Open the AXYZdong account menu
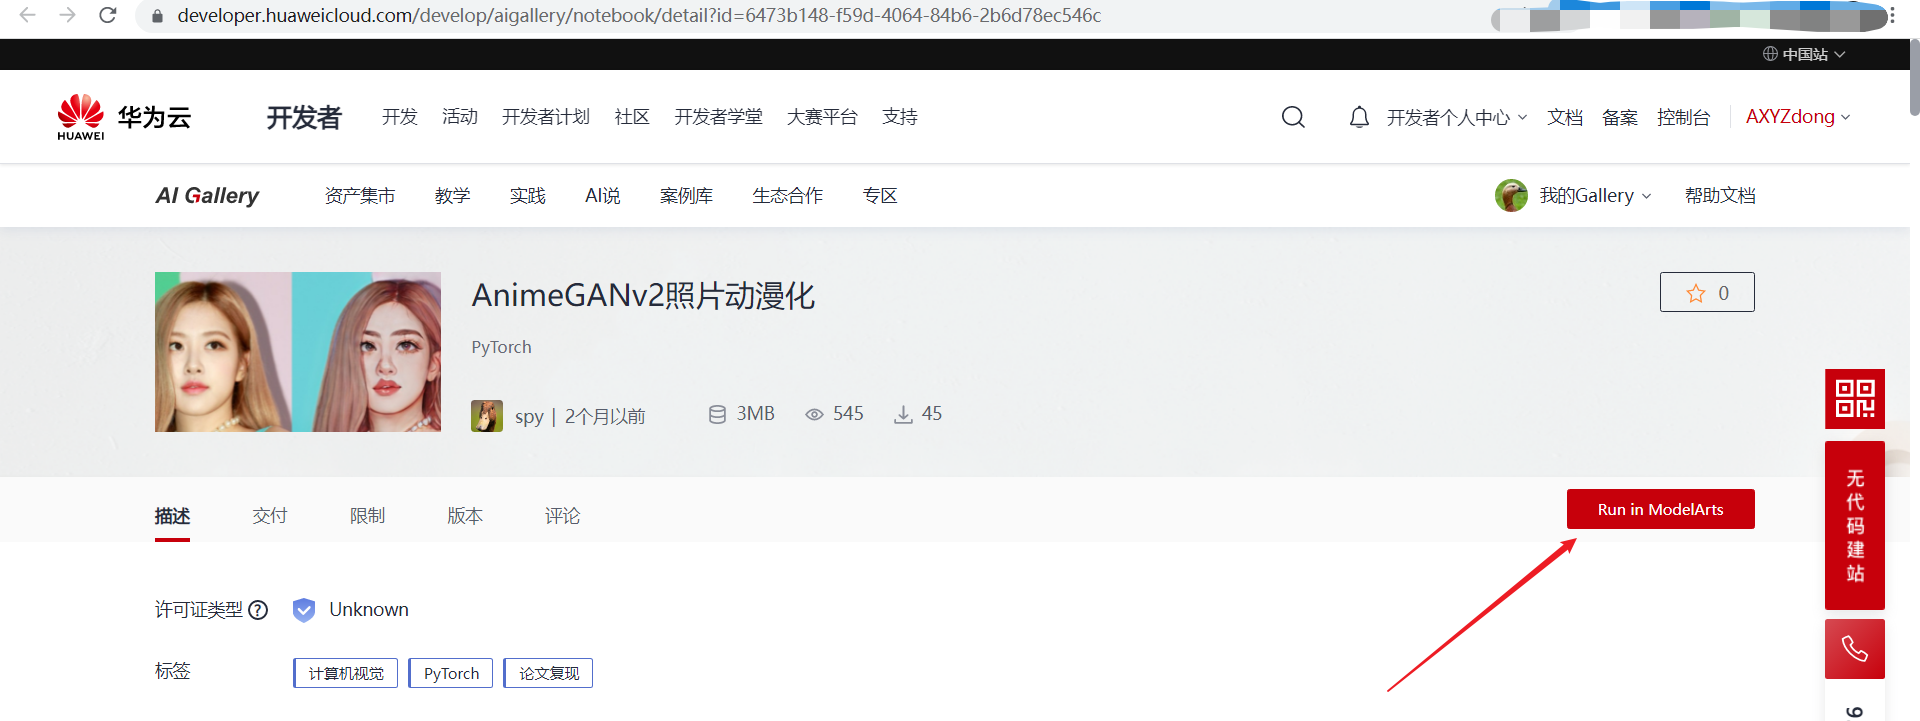1920x721 pixels. 1798,117
